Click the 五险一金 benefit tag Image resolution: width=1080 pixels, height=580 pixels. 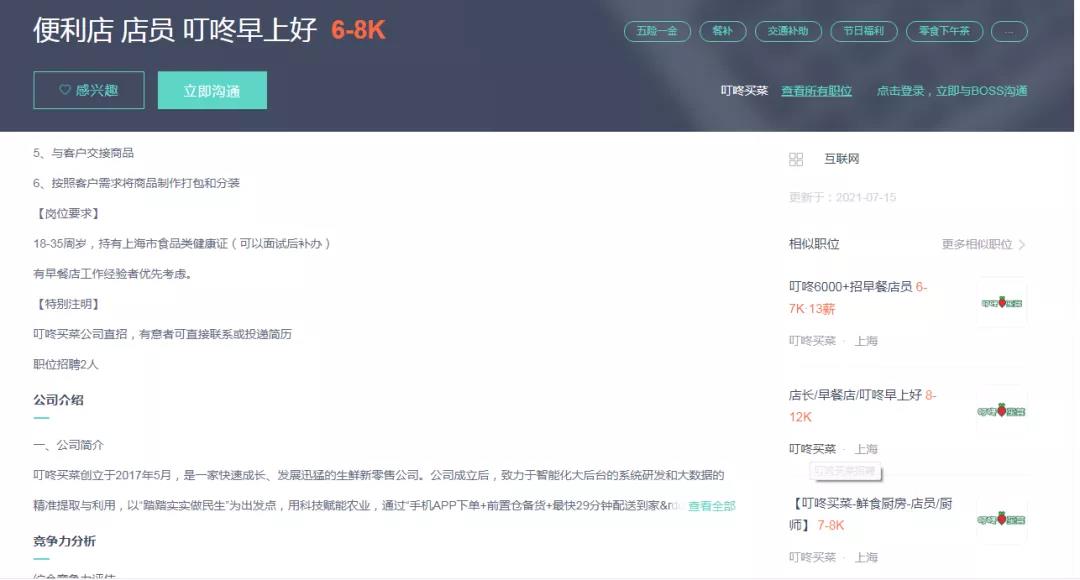click(657, 31)
